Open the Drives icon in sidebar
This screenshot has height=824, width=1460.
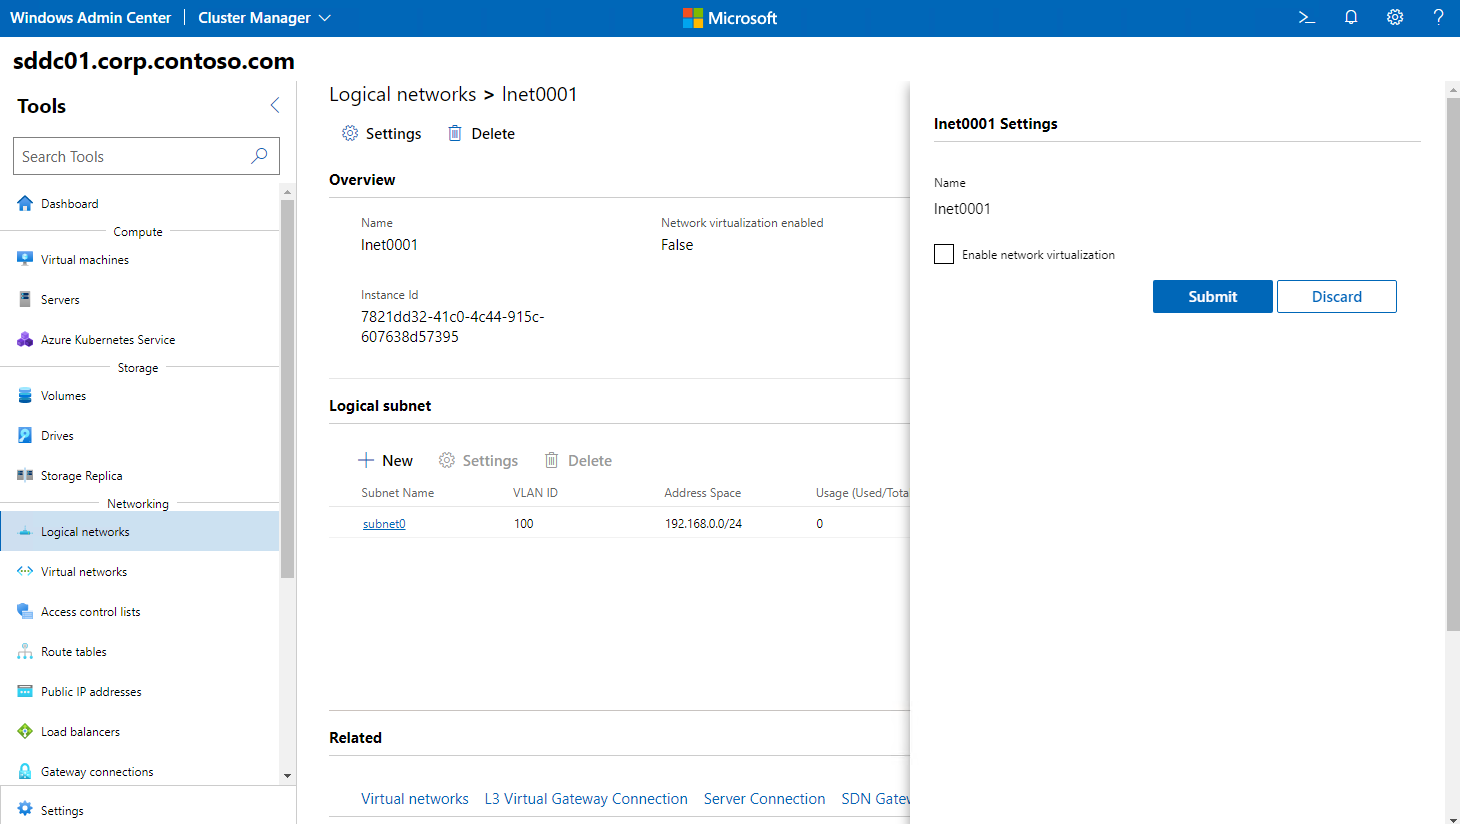point(25,435)
